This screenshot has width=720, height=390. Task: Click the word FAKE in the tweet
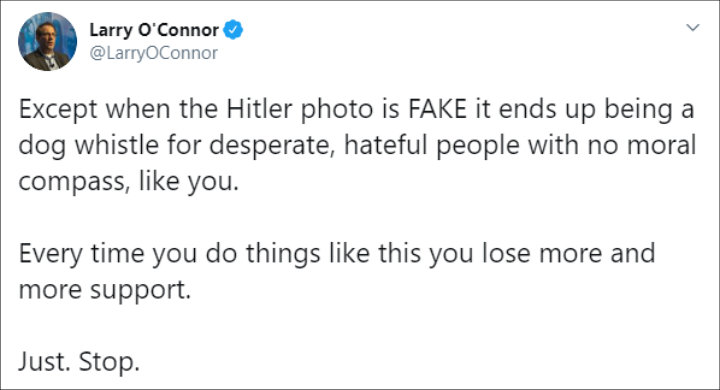(437, 109)
